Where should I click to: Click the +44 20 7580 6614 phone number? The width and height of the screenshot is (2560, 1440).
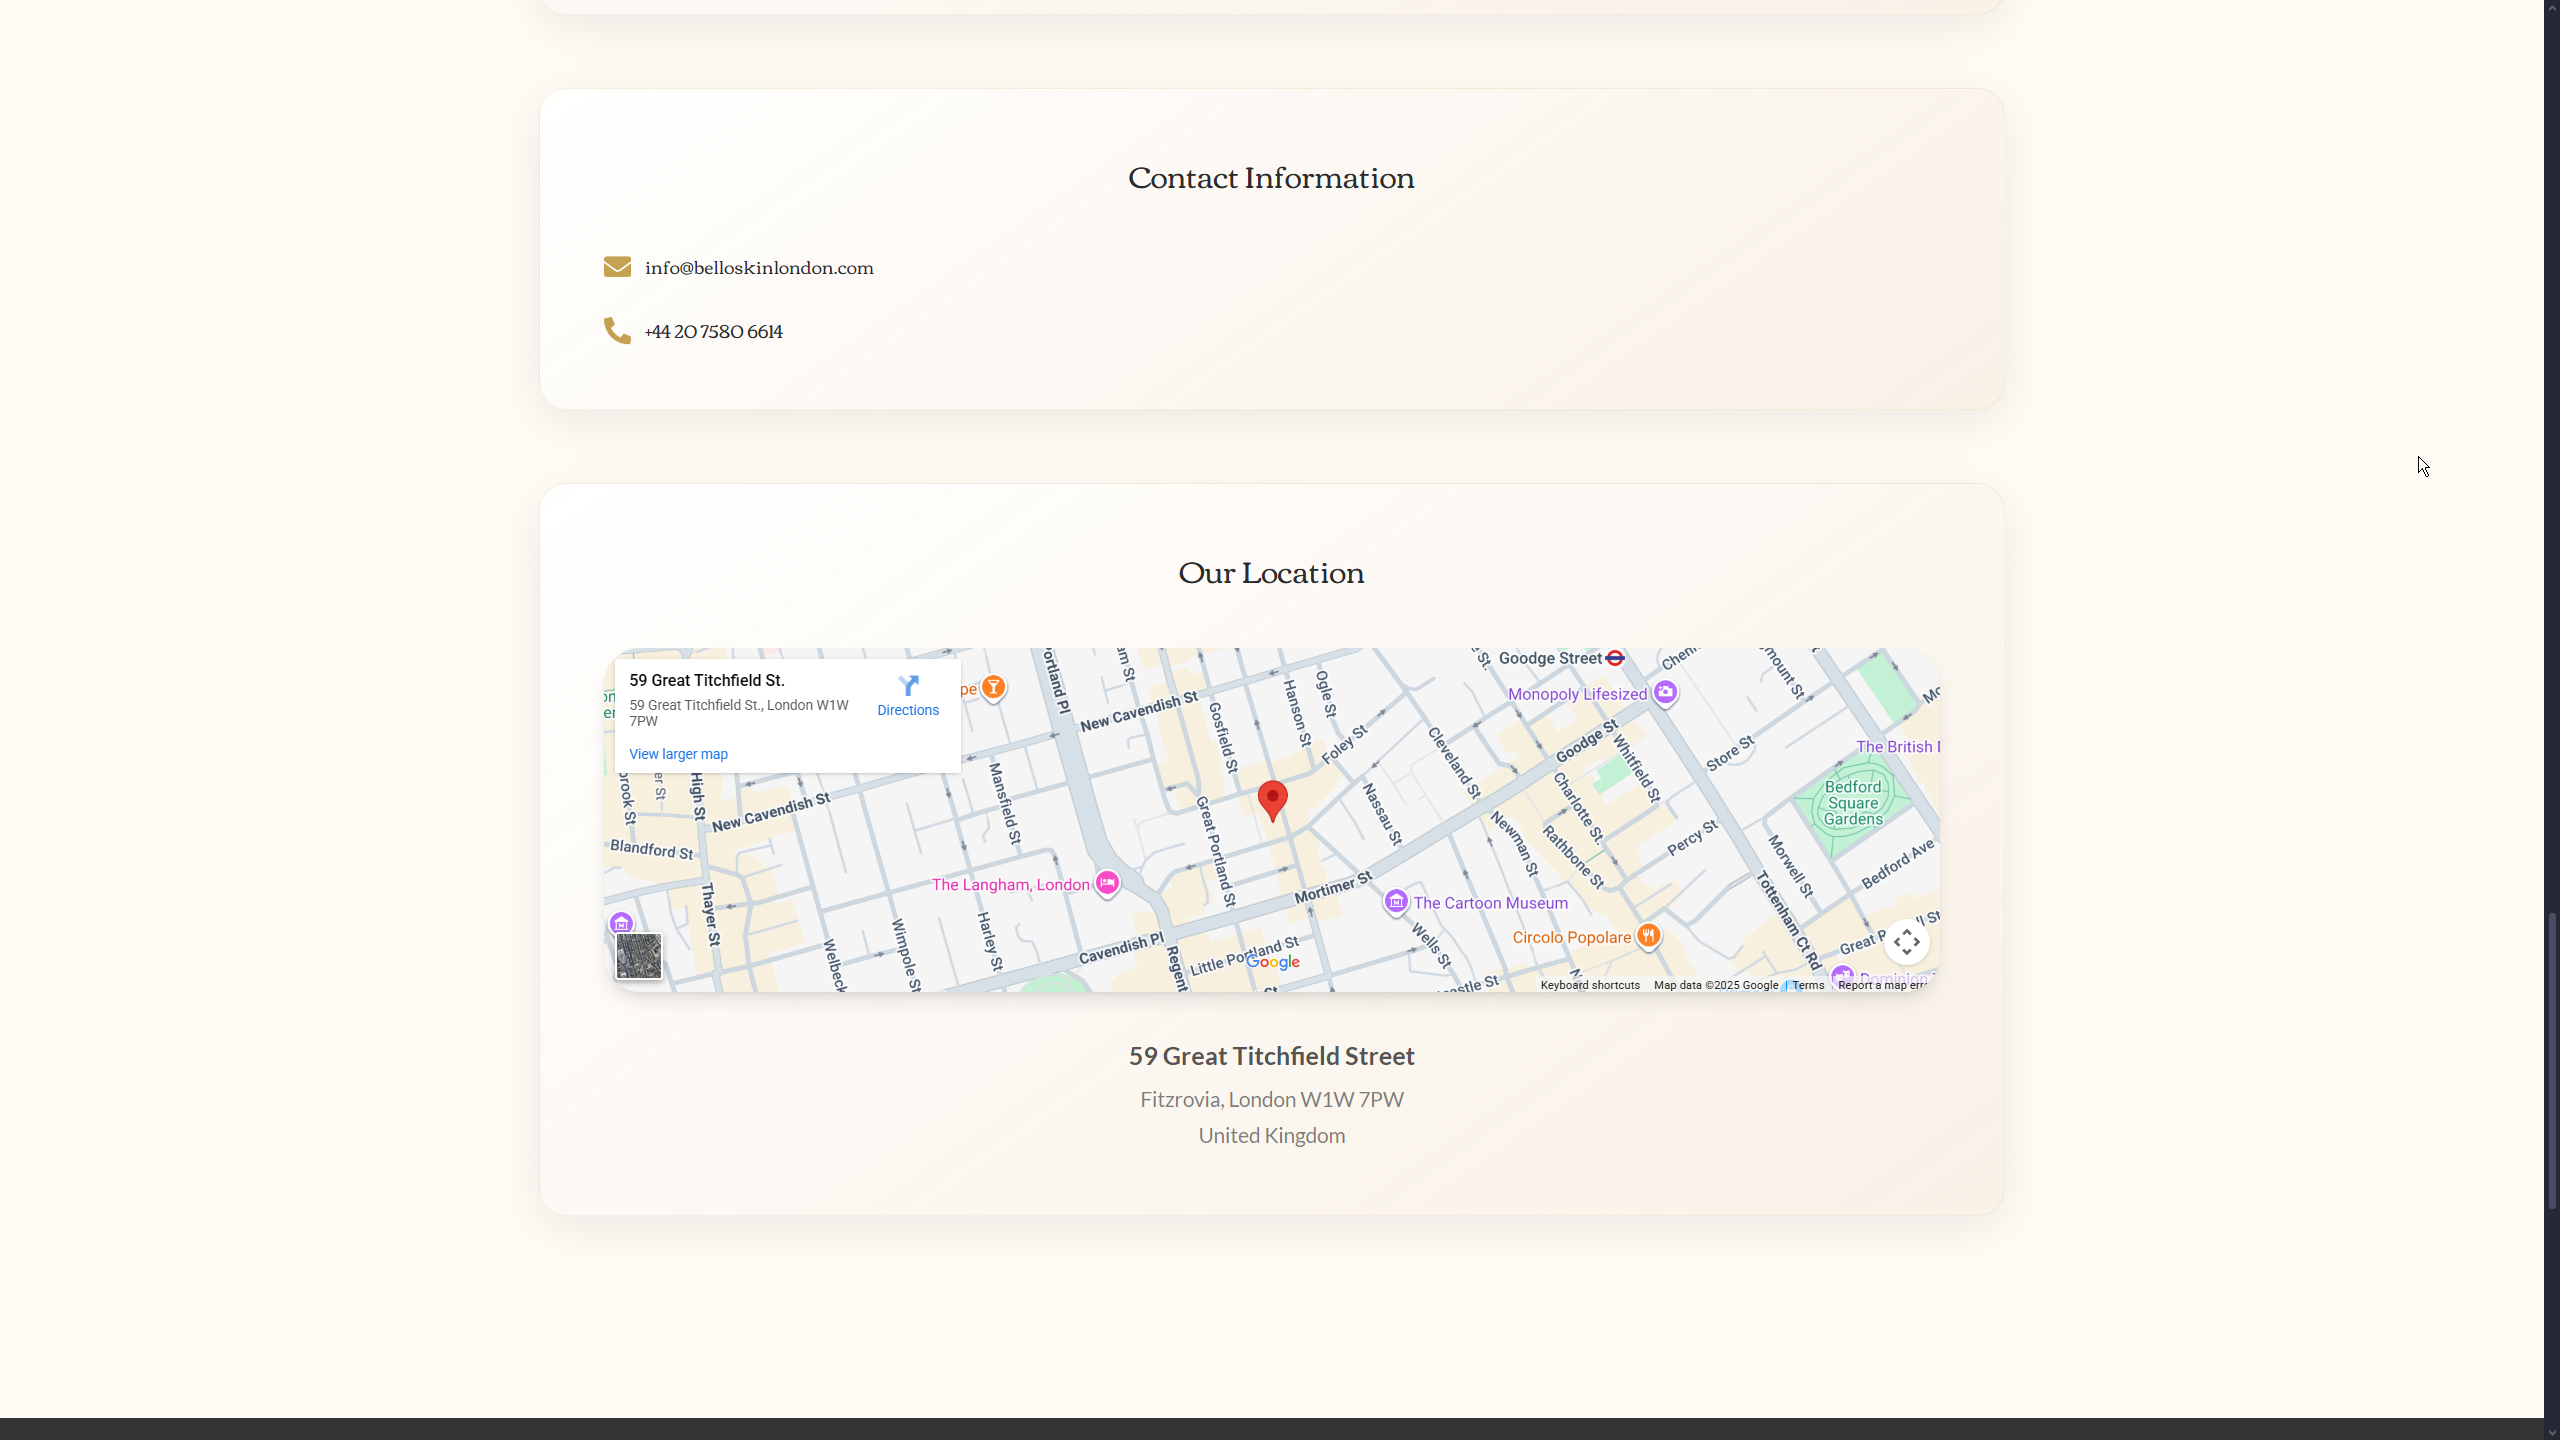[713, 332]
